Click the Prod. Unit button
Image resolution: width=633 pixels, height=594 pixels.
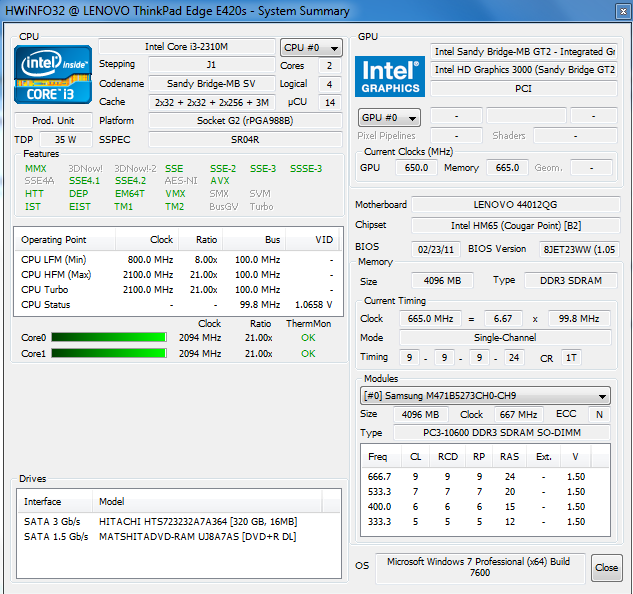53,120
